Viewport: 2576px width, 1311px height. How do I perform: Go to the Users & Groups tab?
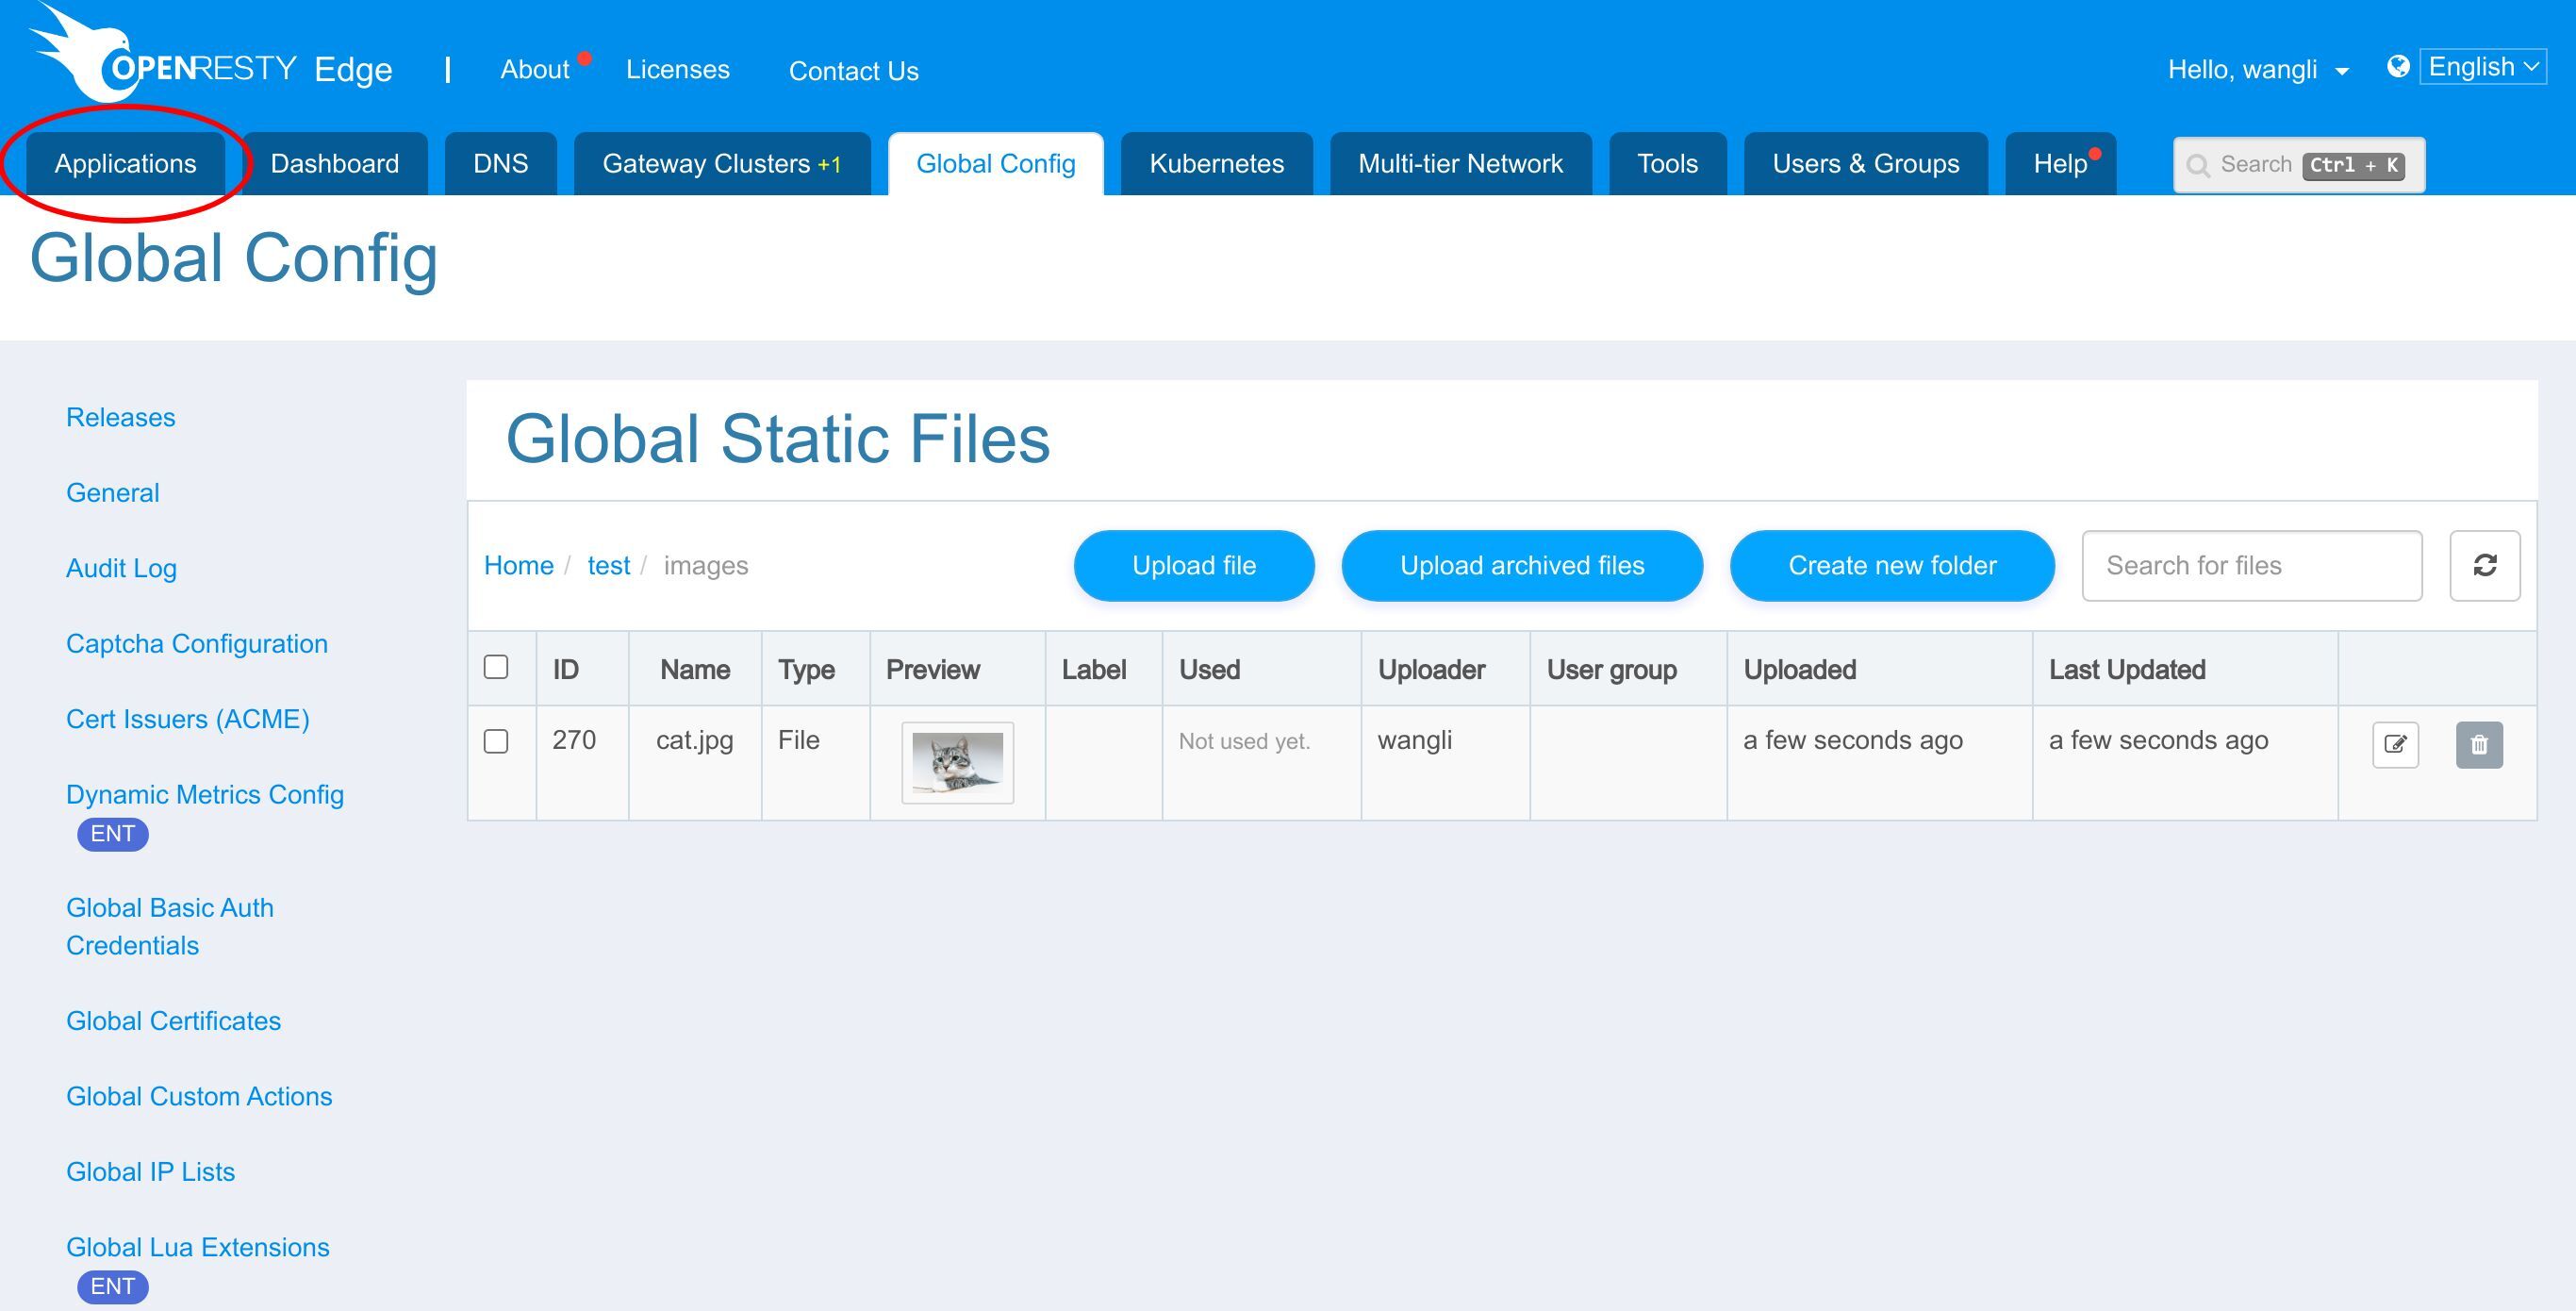[x=1866, y=163]
